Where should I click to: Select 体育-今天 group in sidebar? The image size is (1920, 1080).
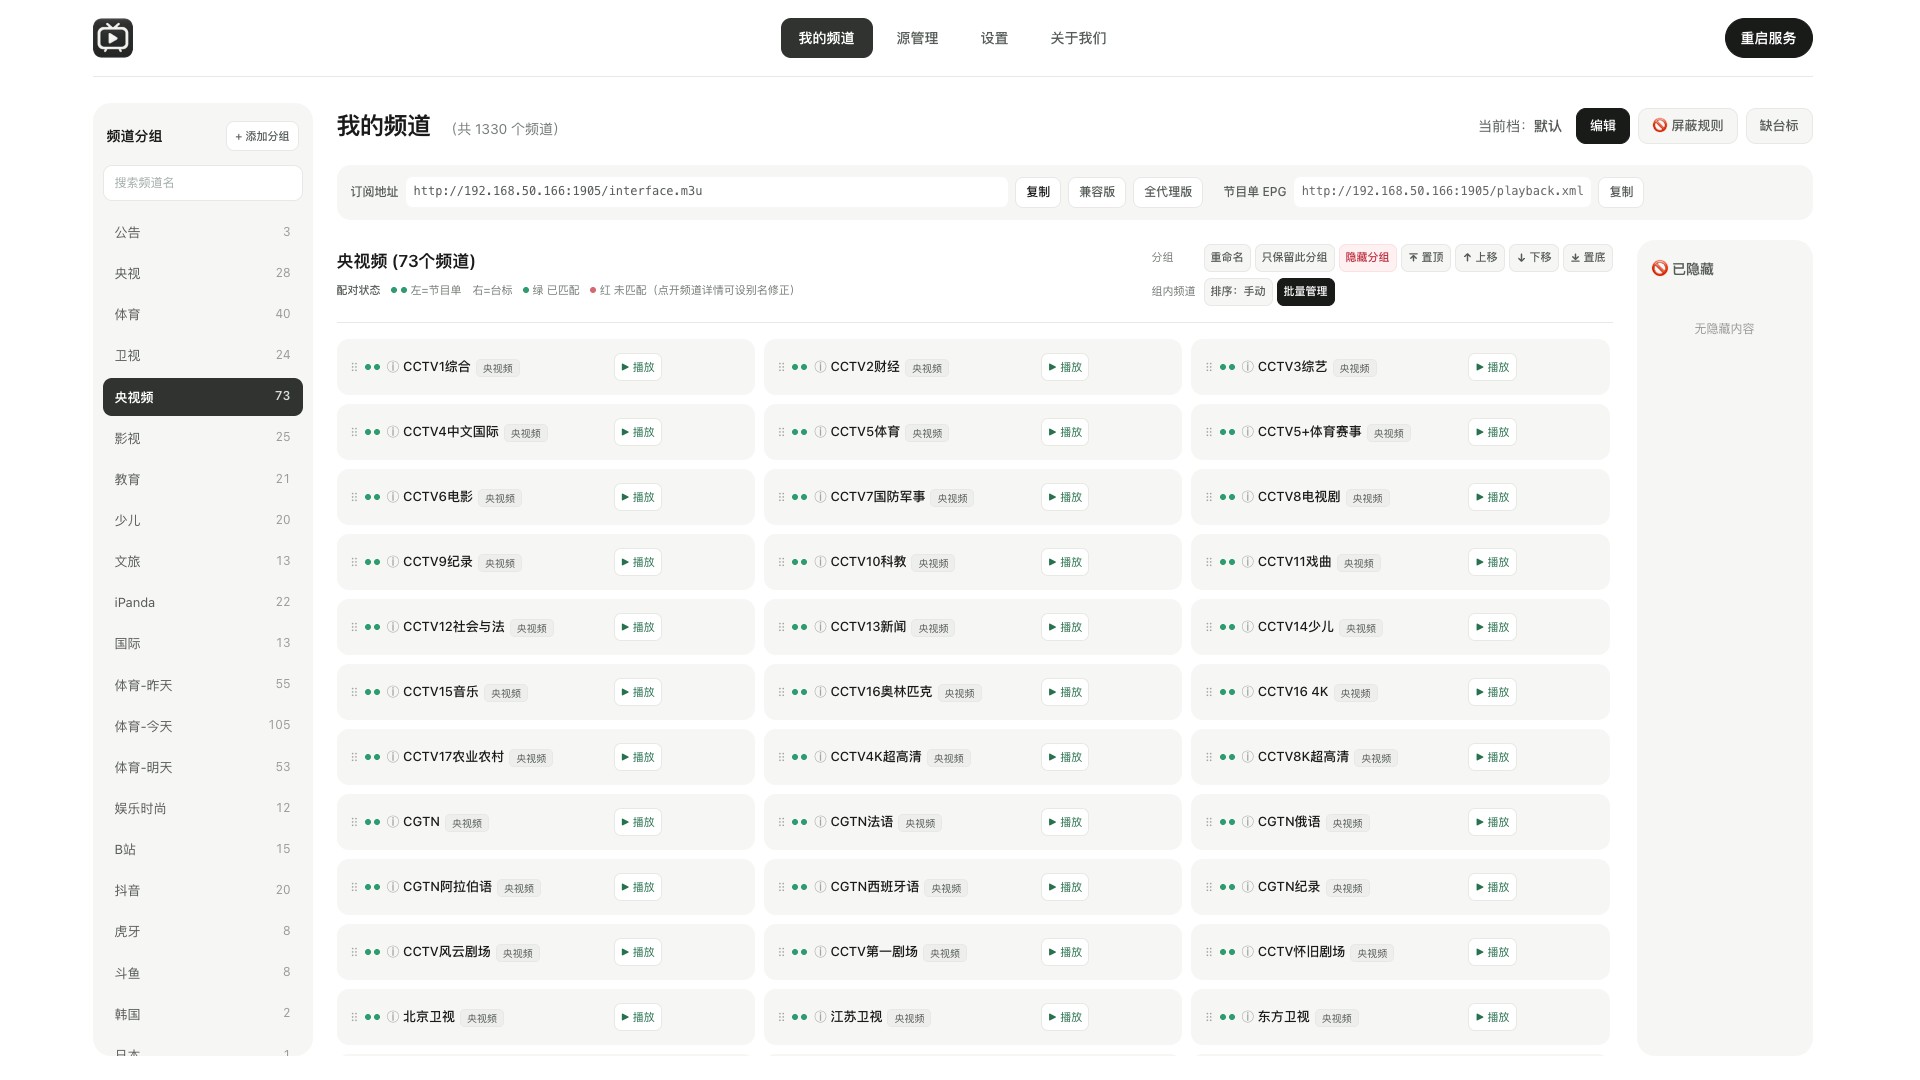tap(203, 726)
